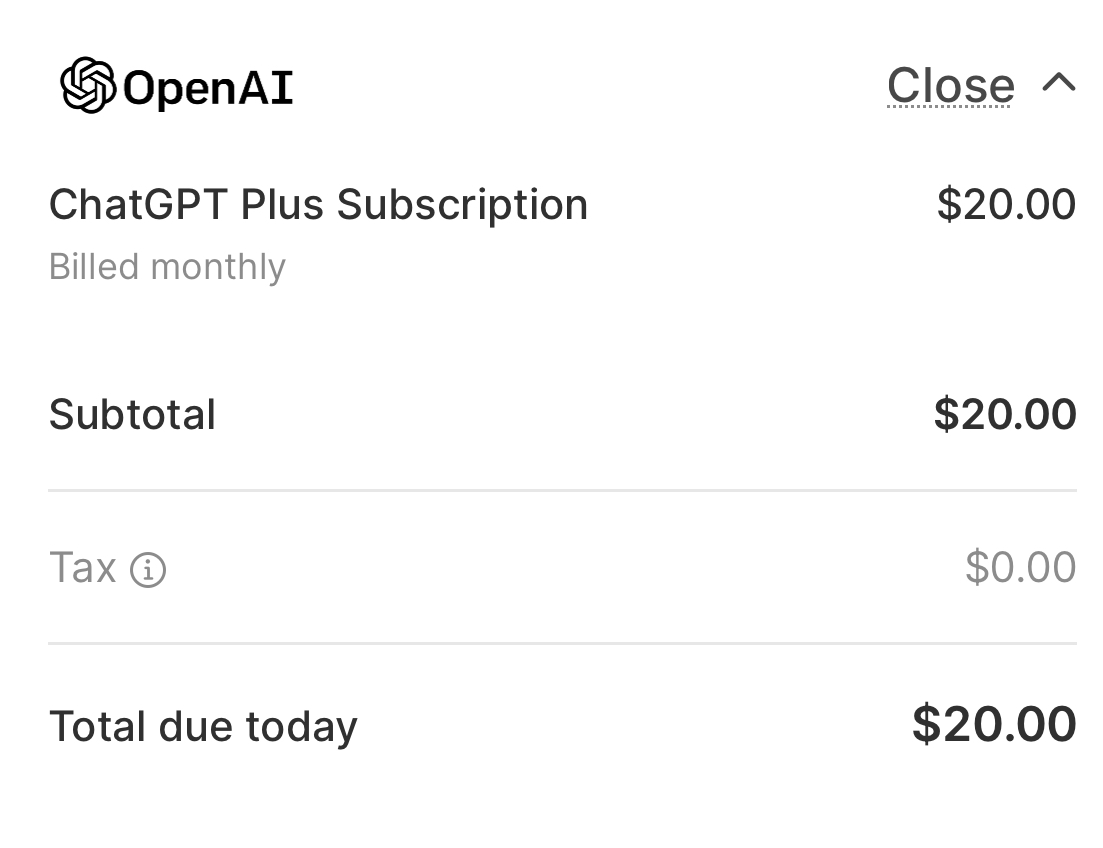Click the OpenAI wordmark text
This screenshot has height=848, width=1103.
pos(208,88)
